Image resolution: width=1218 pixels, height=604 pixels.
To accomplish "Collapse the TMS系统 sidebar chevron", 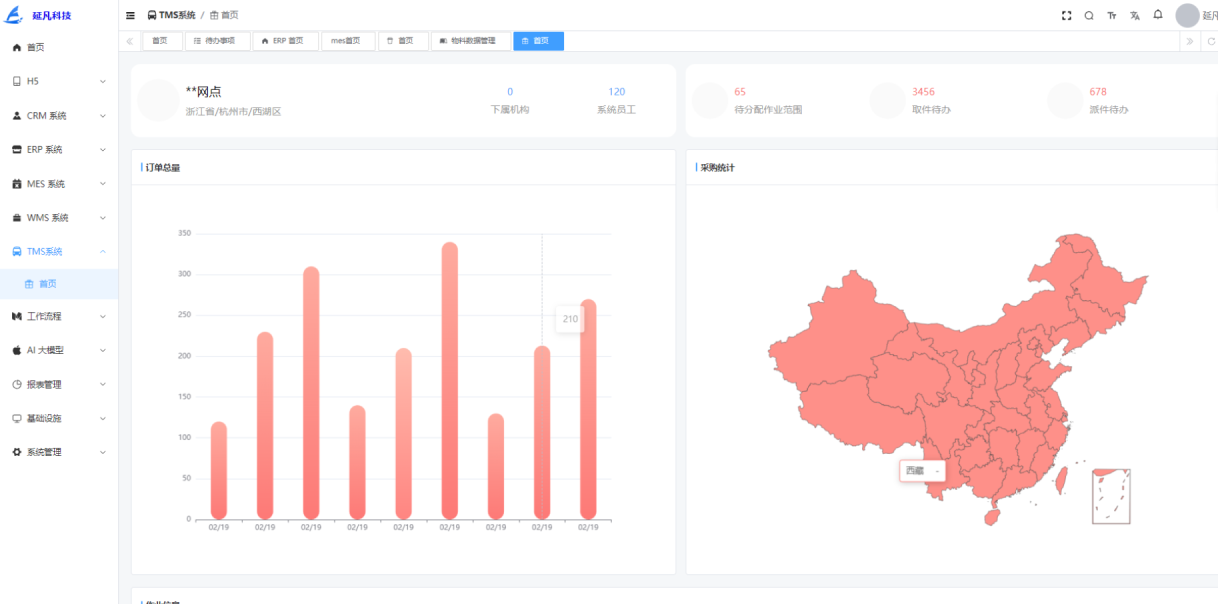I will [x=103, y=252].
